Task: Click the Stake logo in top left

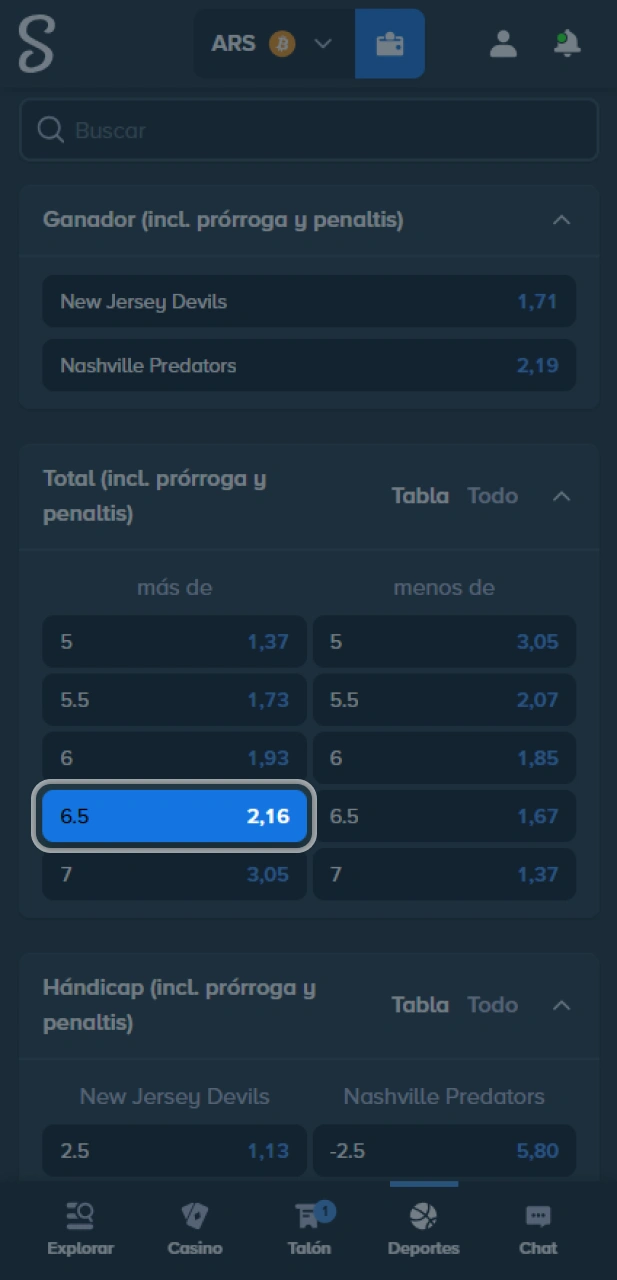Action: 36,43
